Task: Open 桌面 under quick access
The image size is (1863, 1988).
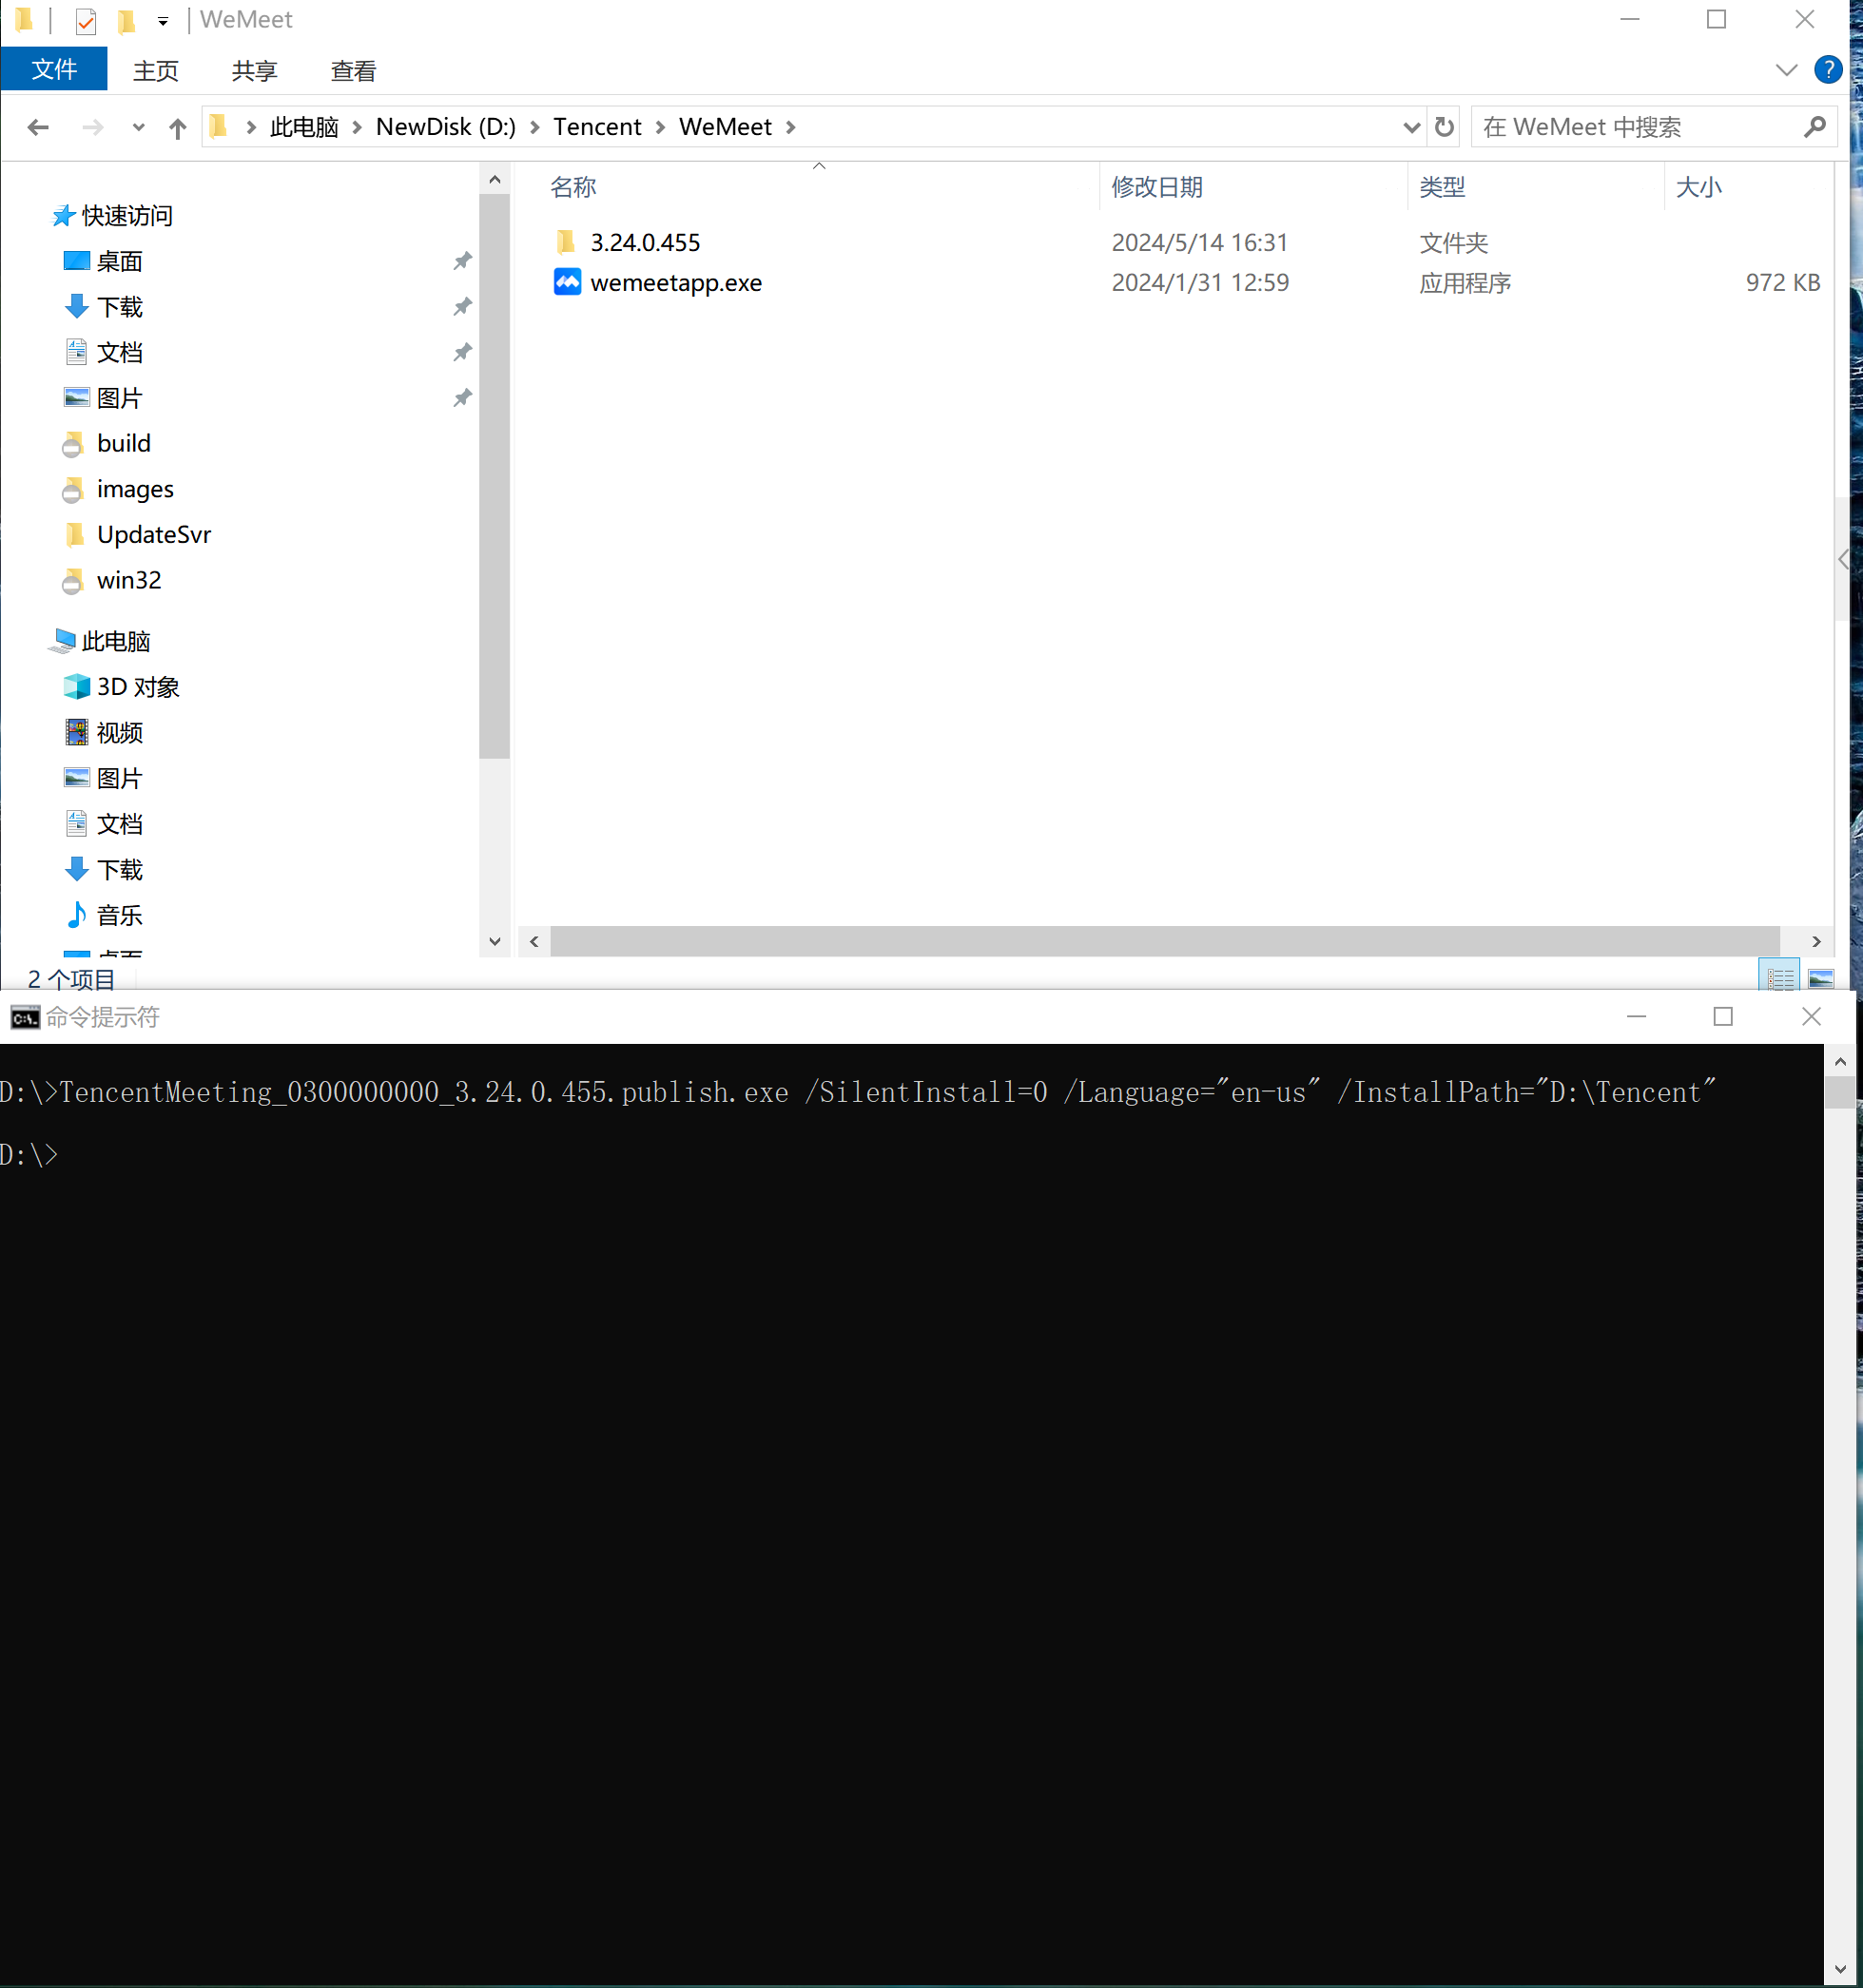Action: [119, 262]
